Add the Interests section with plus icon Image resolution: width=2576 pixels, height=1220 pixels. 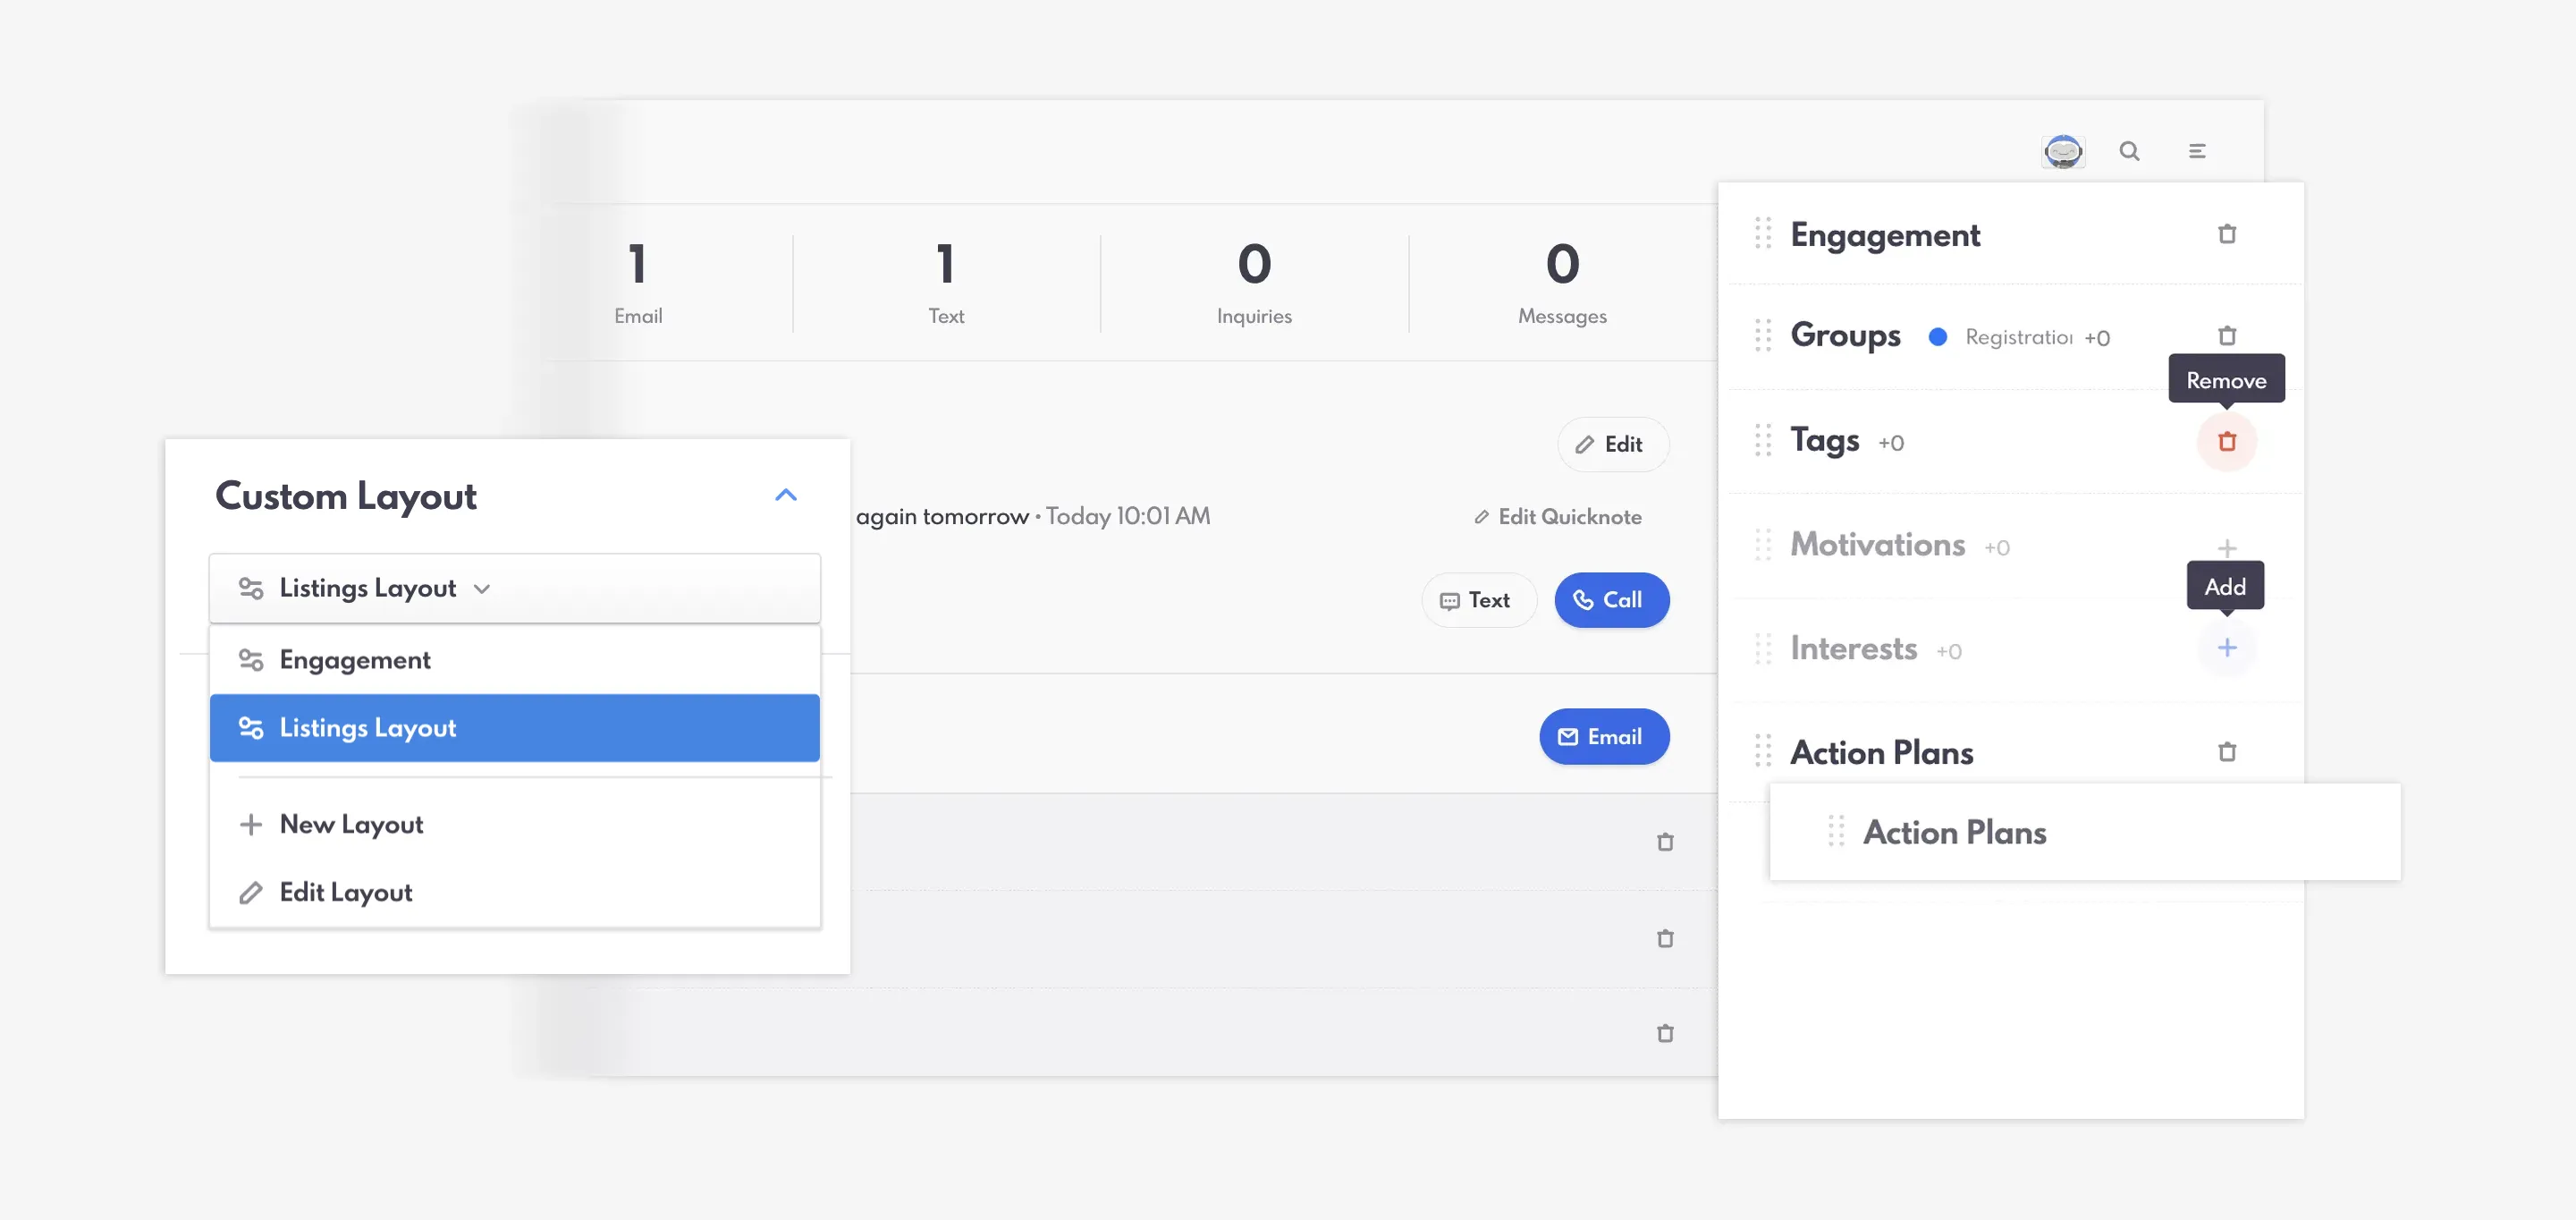pyautogui.click(x=2227, y=648)
